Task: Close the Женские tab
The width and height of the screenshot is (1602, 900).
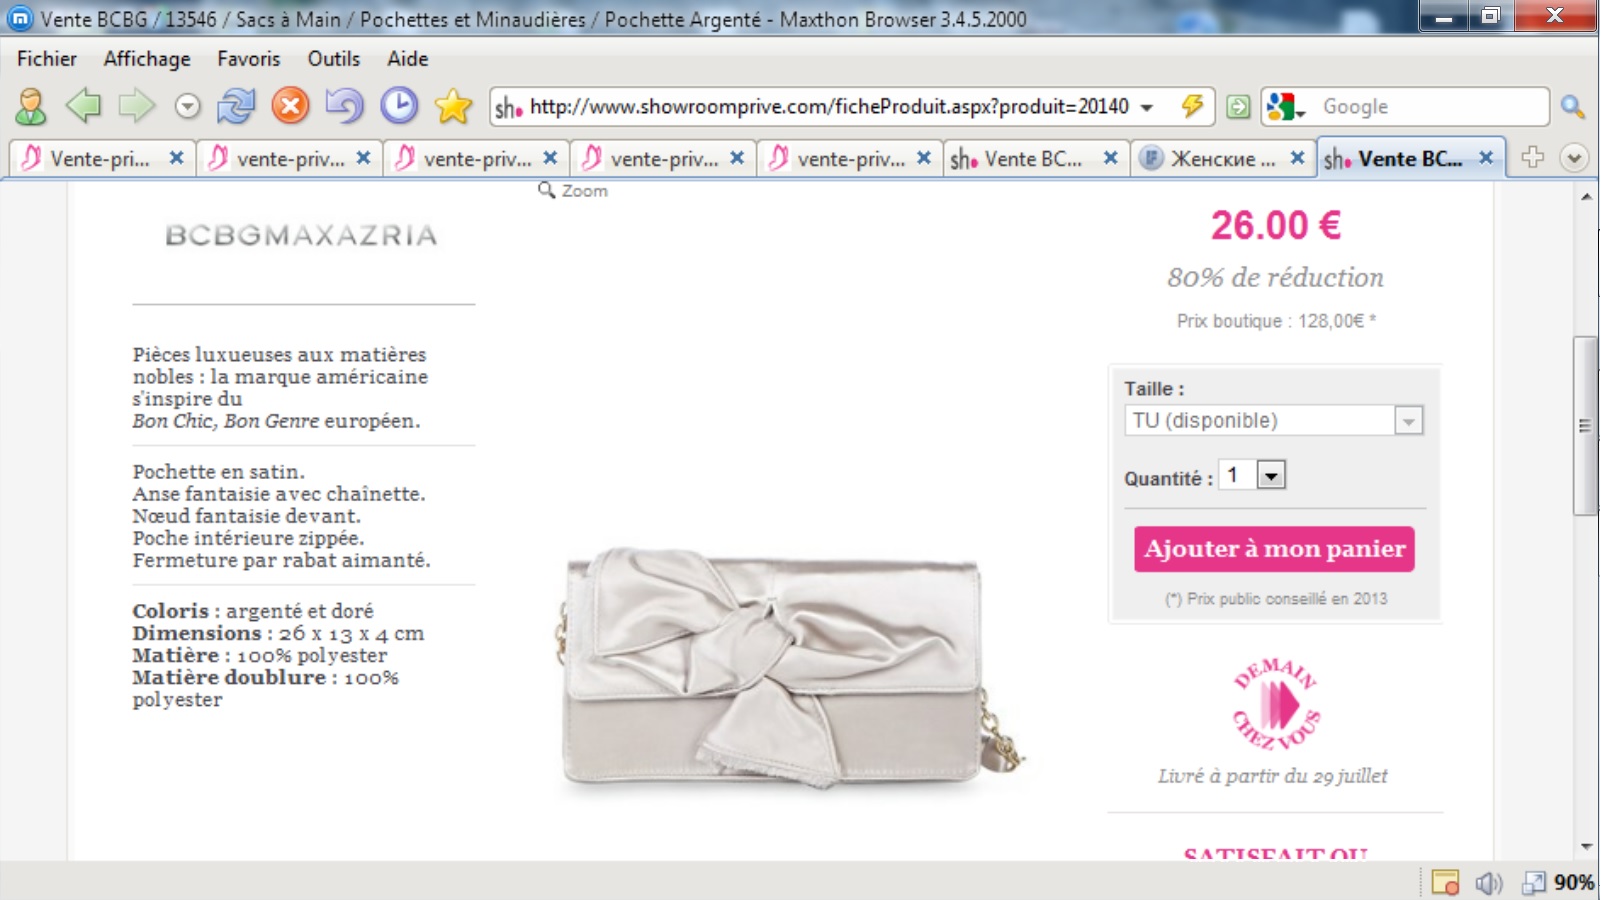Action: click(x=1297, y=158)
